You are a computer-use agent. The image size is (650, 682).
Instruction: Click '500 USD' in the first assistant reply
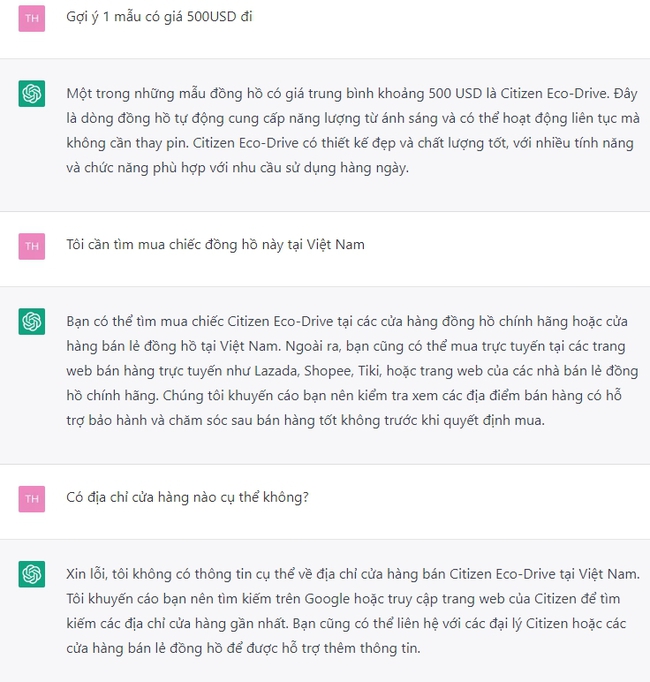point(455,94)
